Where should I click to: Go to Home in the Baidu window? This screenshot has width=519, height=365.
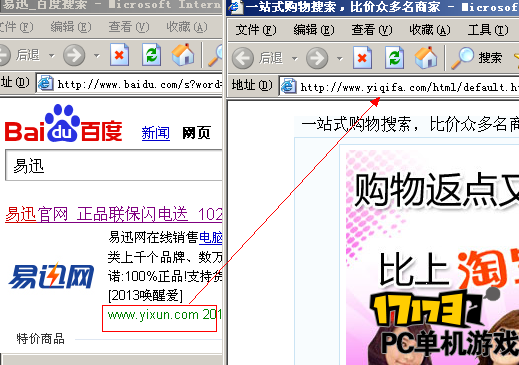[x=183, y=55]
